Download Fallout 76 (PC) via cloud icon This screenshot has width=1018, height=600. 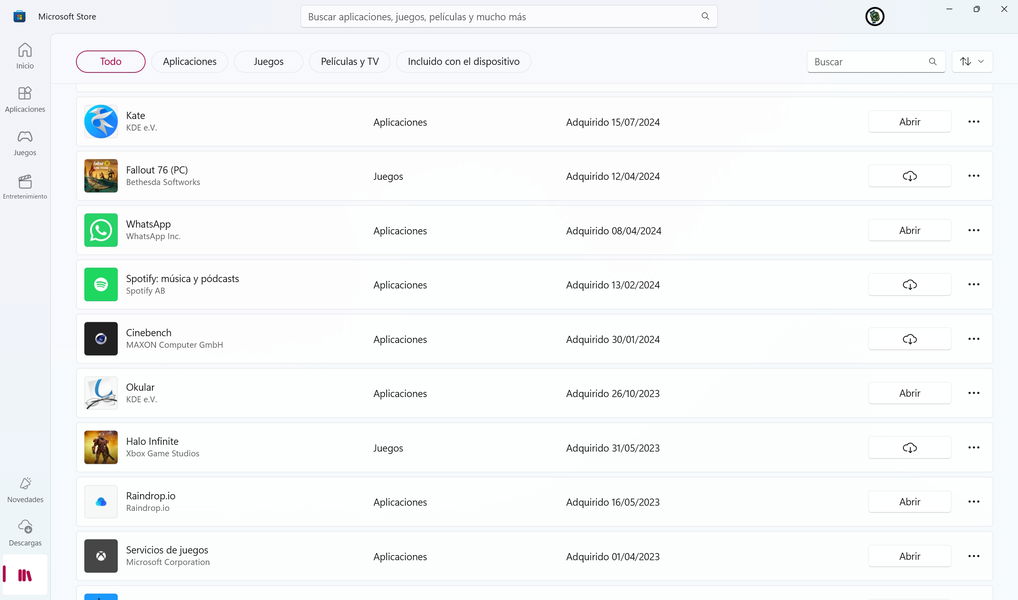coord(910,176)
